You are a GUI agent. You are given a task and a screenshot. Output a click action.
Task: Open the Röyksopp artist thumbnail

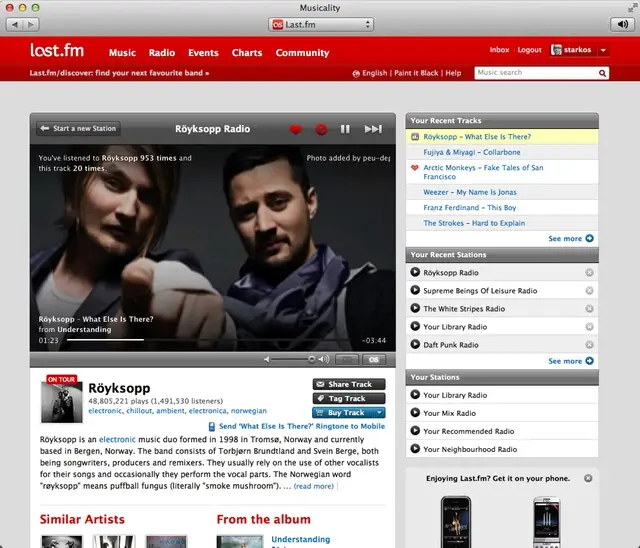click(x=62, y=402)
